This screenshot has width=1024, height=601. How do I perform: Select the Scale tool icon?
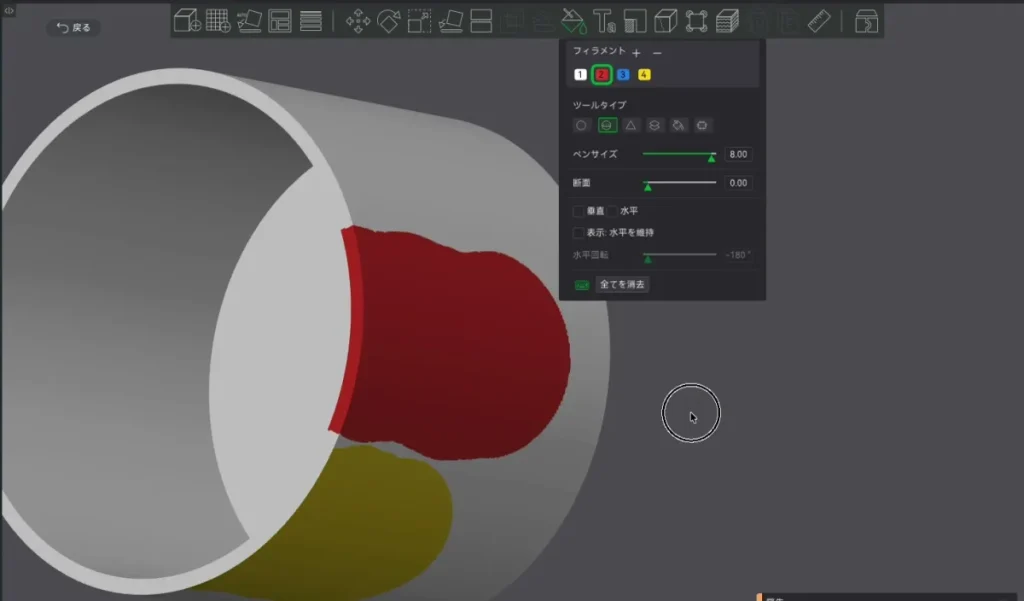point(419,21)
